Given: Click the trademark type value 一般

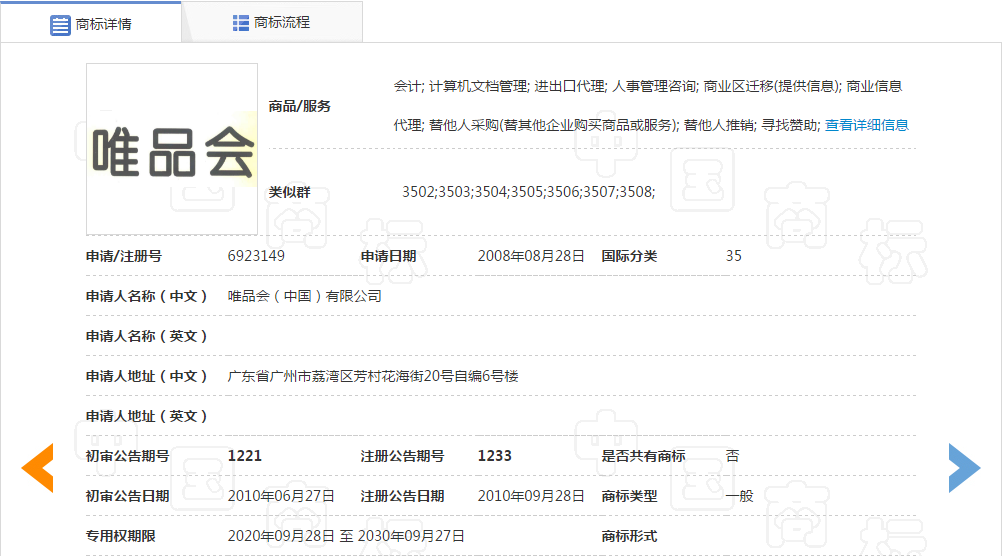Looking at the screenshot, I should click(x=740, y=496).
